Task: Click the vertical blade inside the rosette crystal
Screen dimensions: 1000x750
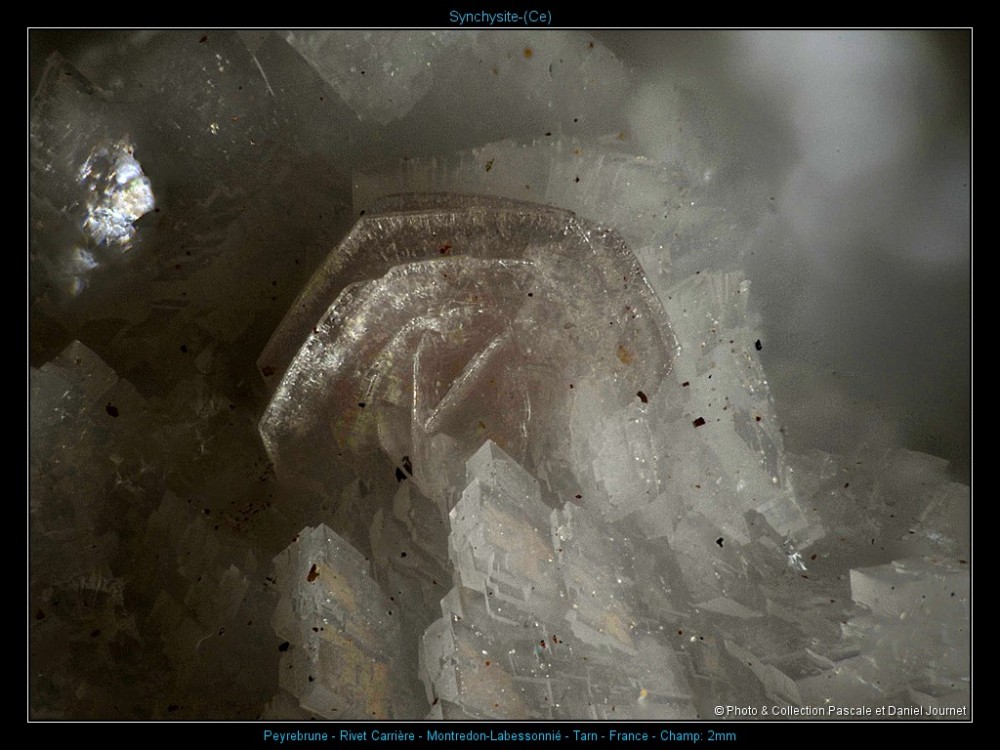Action: coord(430,400)
